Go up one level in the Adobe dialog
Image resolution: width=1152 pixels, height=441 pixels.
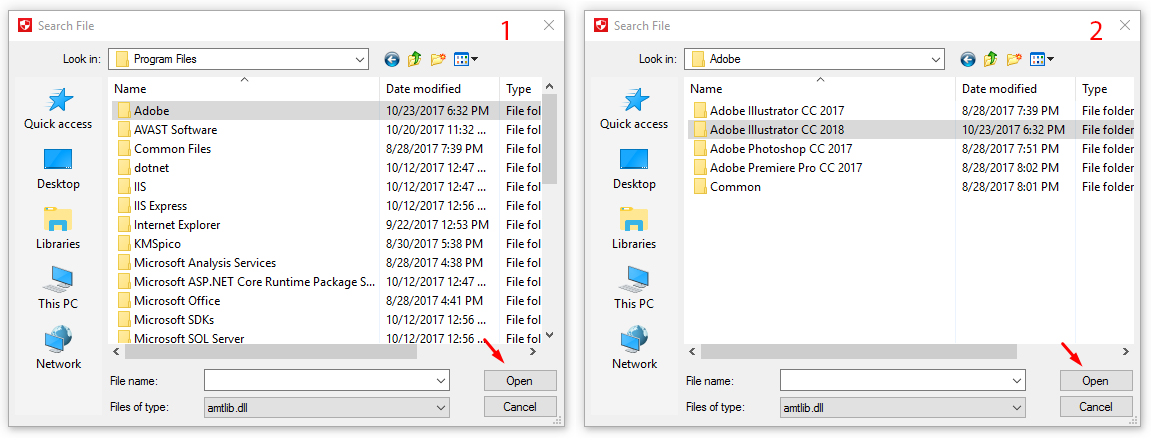(990, 59)
